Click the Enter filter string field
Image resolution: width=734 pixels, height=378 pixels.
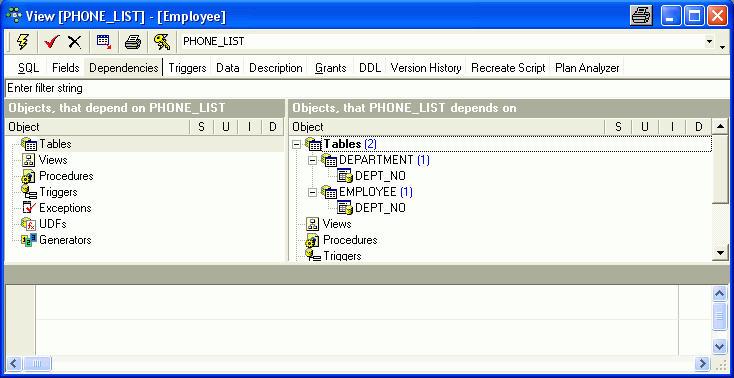367,88
